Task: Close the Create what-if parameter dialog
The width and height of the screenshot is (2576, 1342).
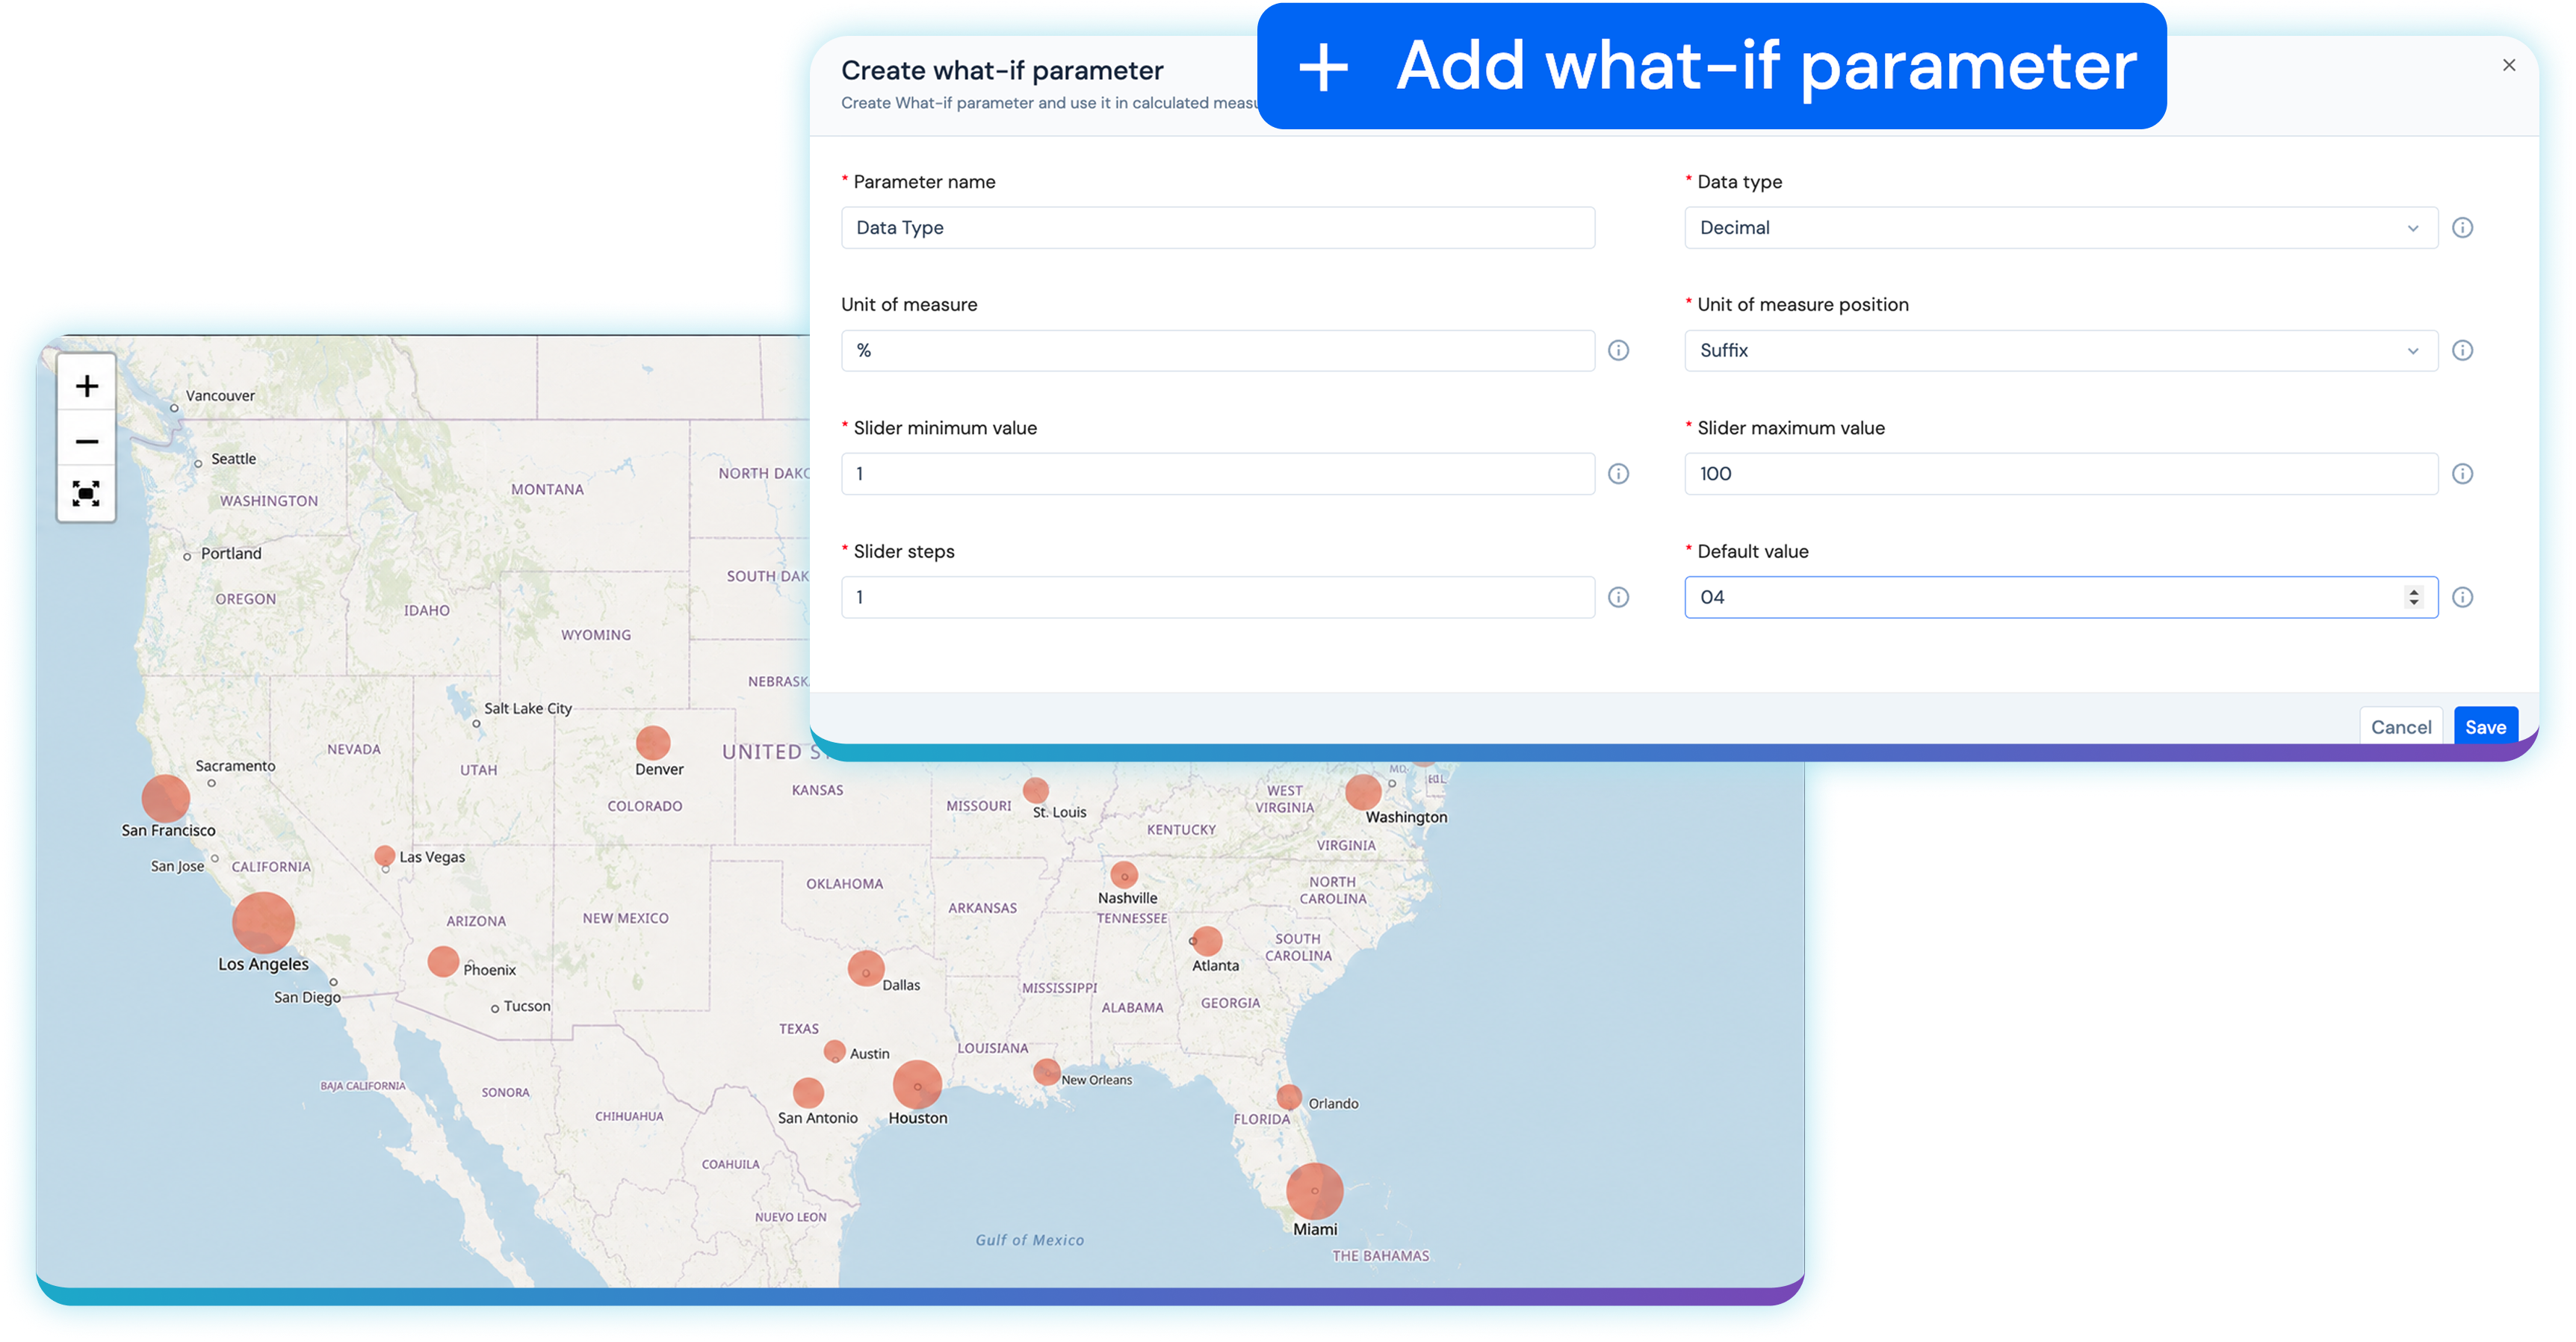Action: 2509,65
